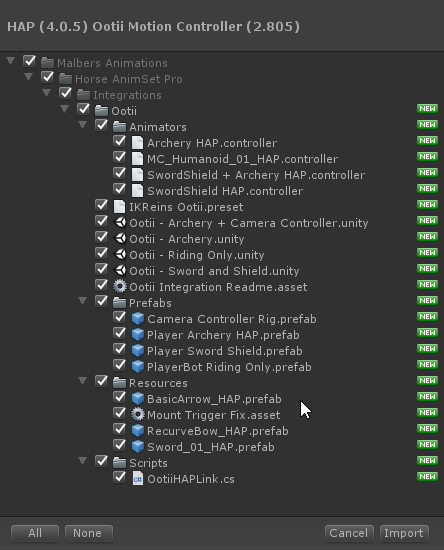Screen dimensions: 444x550
Task: Click the gear icon of Mount Trigger Fix.asset
Action: 138,415
